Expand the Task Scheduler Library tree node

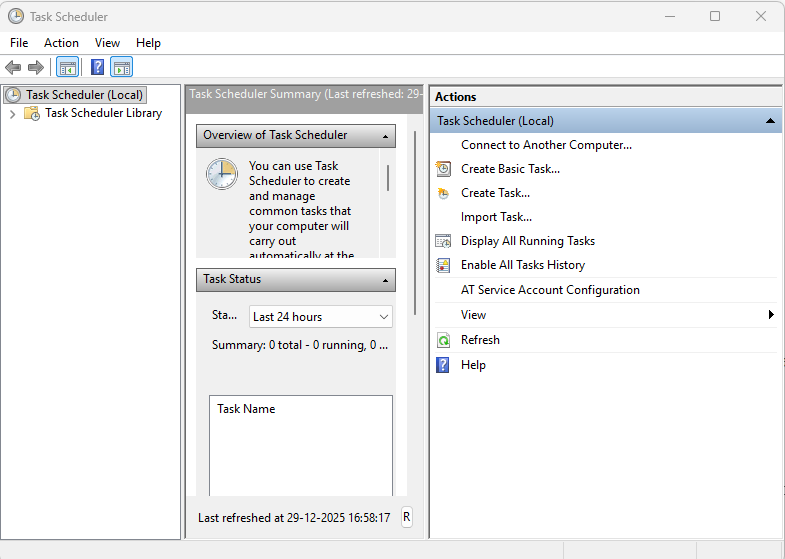tap(12, 114)
